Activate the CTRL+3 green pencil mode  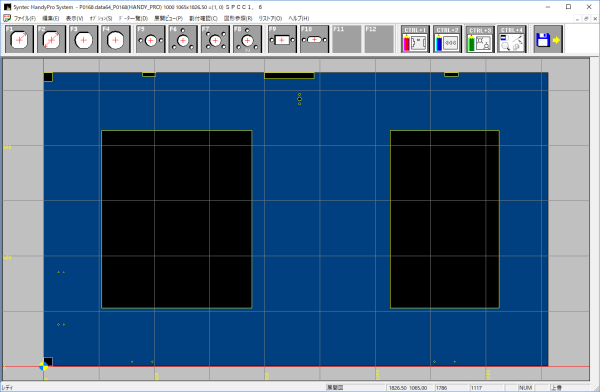[480, 39]
